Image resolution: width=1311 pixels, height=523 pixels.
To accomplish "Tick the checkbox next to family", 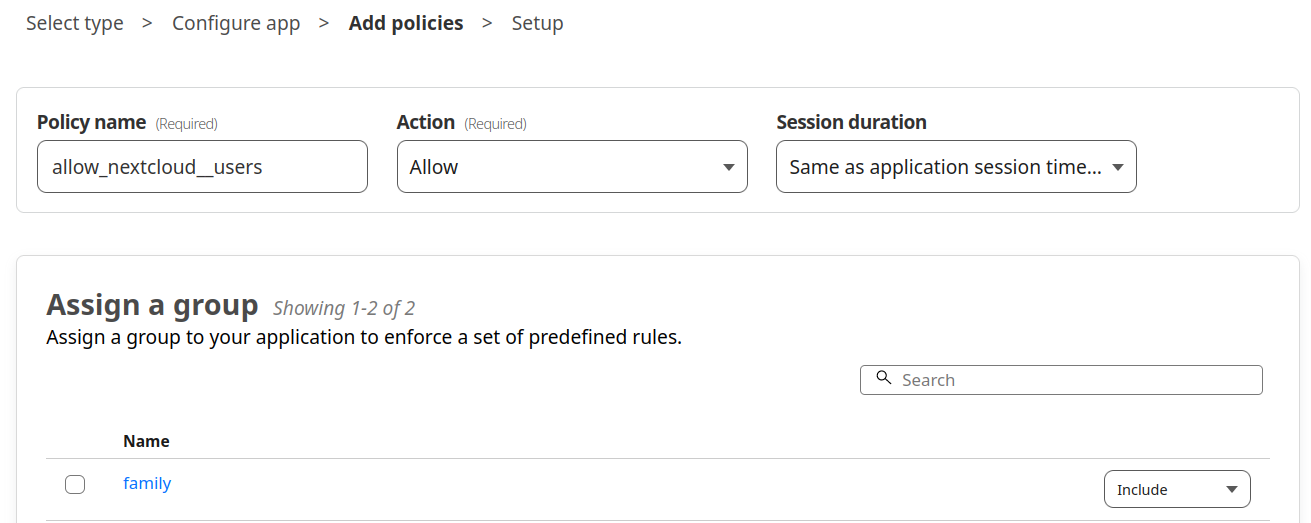I will pyautogui.click(x=75, y=485).
